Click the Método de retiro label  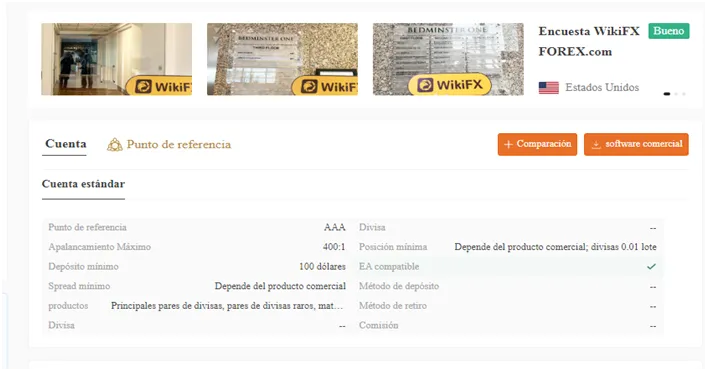(393, 306)
